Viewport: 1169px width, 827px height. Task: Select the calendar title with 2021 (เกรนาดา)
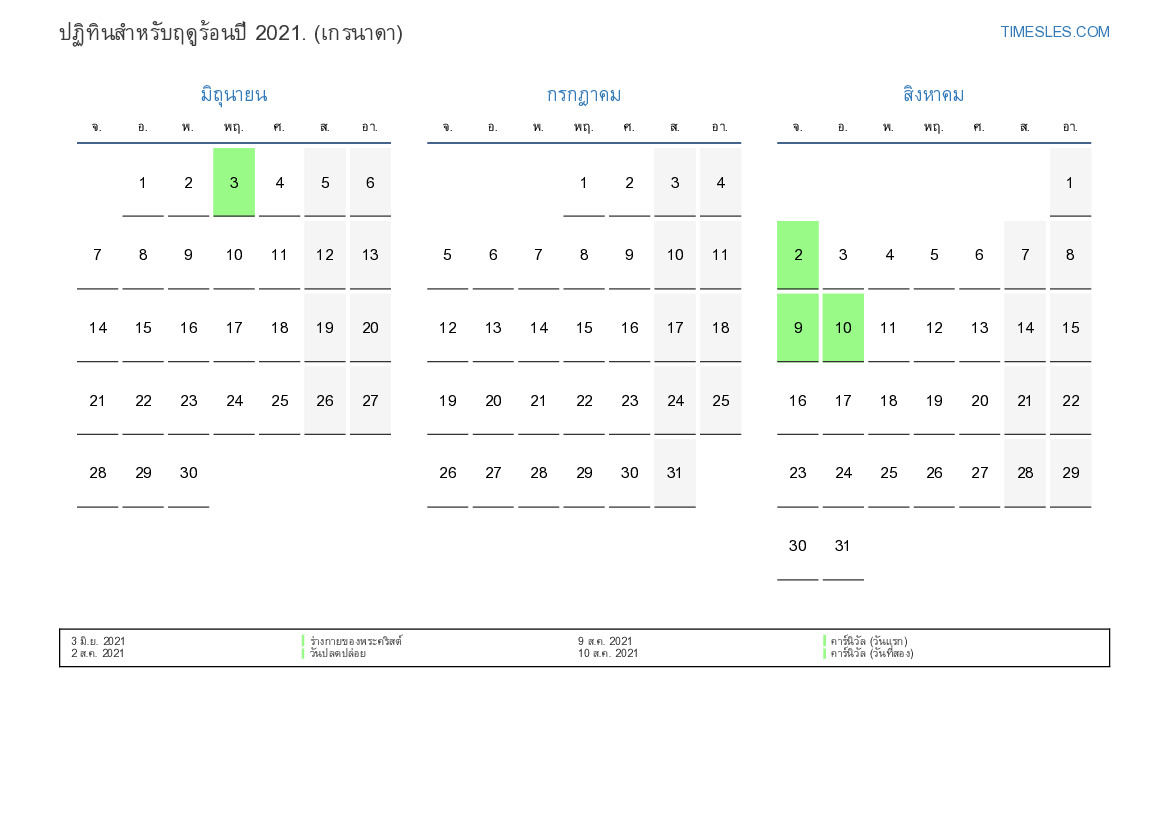pos(231,33)
